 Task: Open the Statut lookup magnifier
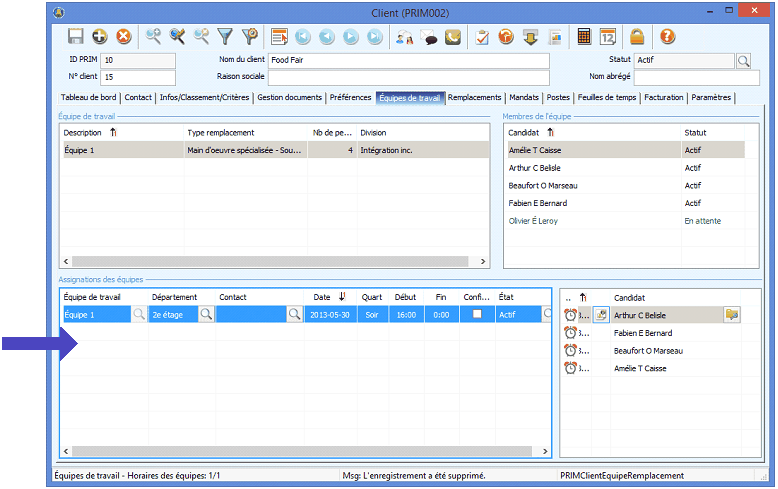pyautogui.click(x=743, y=61)
